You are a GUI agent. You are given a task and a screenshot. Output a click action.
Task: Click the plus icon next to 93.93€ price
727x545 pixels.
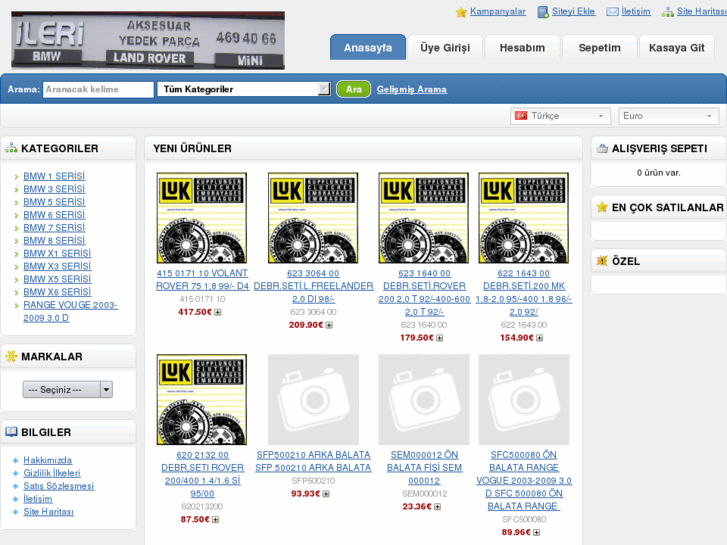tap(326, 494)
